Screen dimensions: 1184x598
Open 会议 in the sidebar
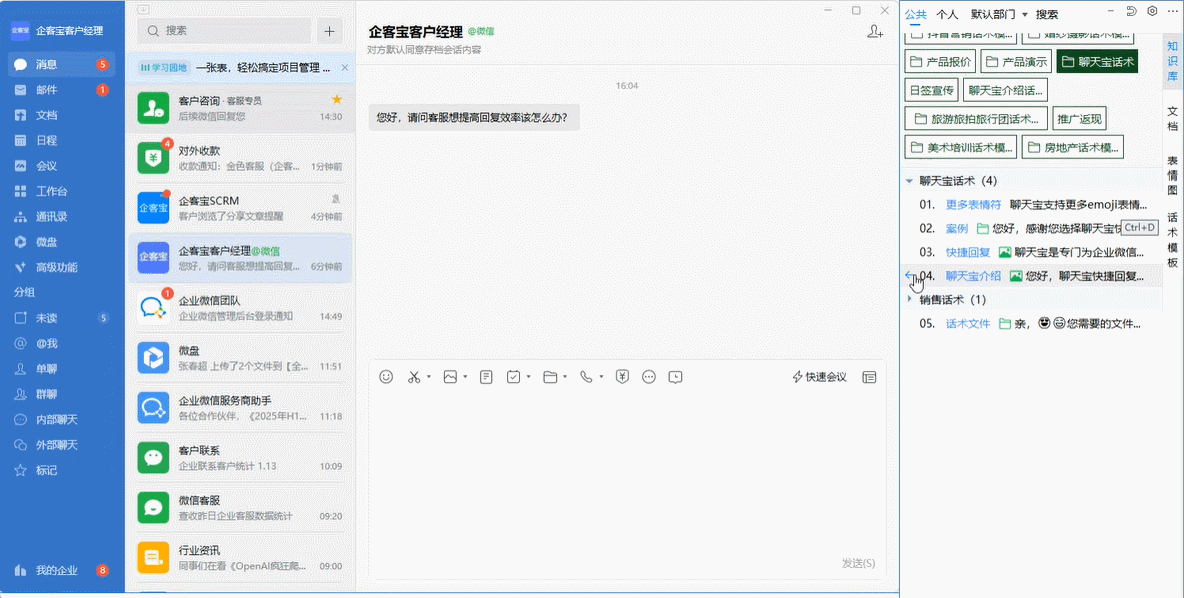click(x=62, y=165)
